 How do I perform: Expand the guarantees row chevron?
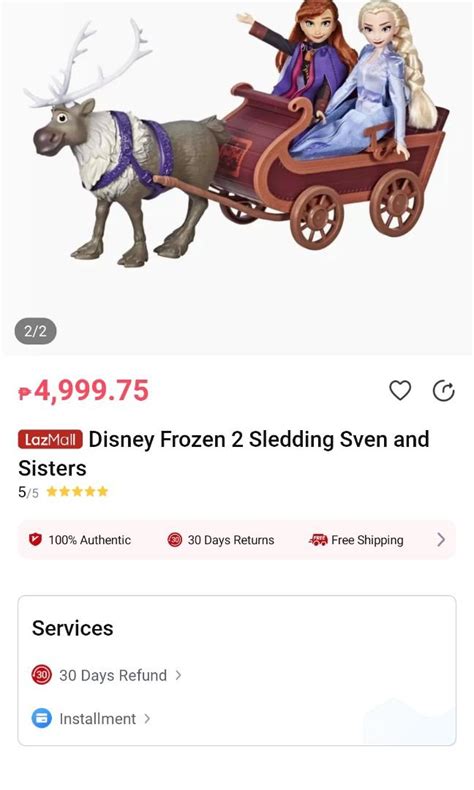[441, 540]
